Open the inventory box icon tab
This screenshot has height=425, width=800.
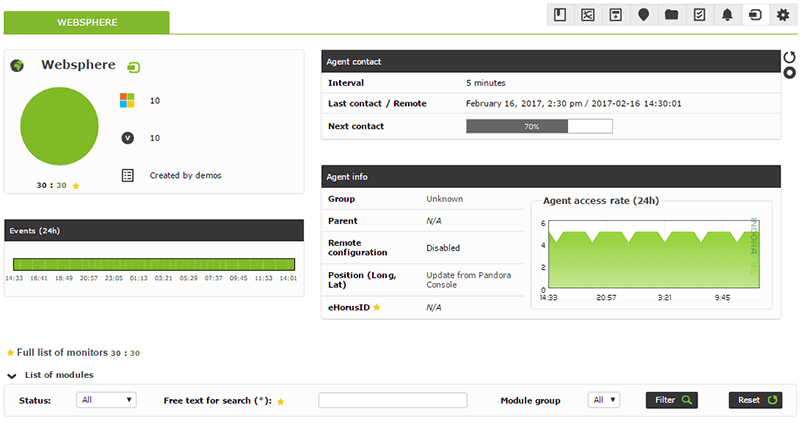coord(616,15)
